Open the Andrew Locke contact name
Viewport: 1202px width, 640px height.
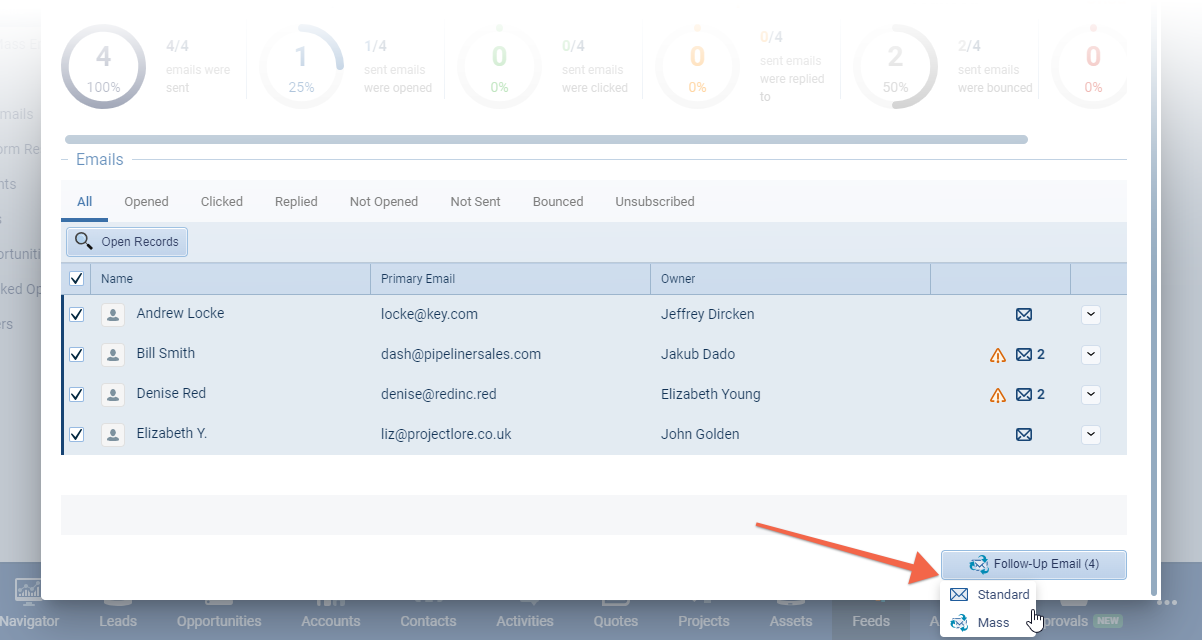[180, 313]
